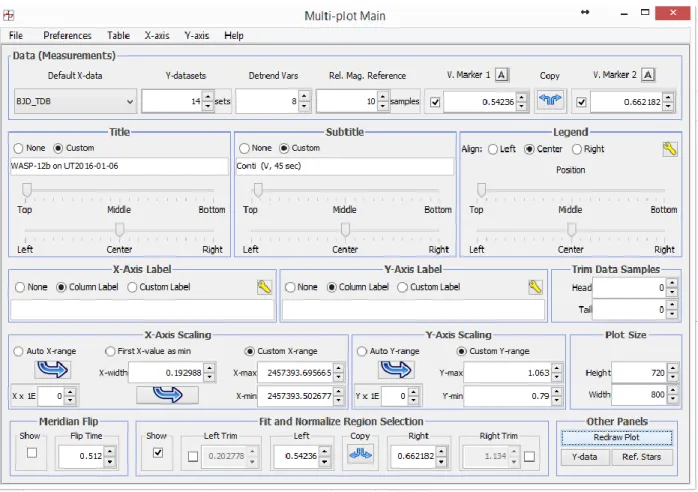Increase Plot Height spinner

click(673, 368)
